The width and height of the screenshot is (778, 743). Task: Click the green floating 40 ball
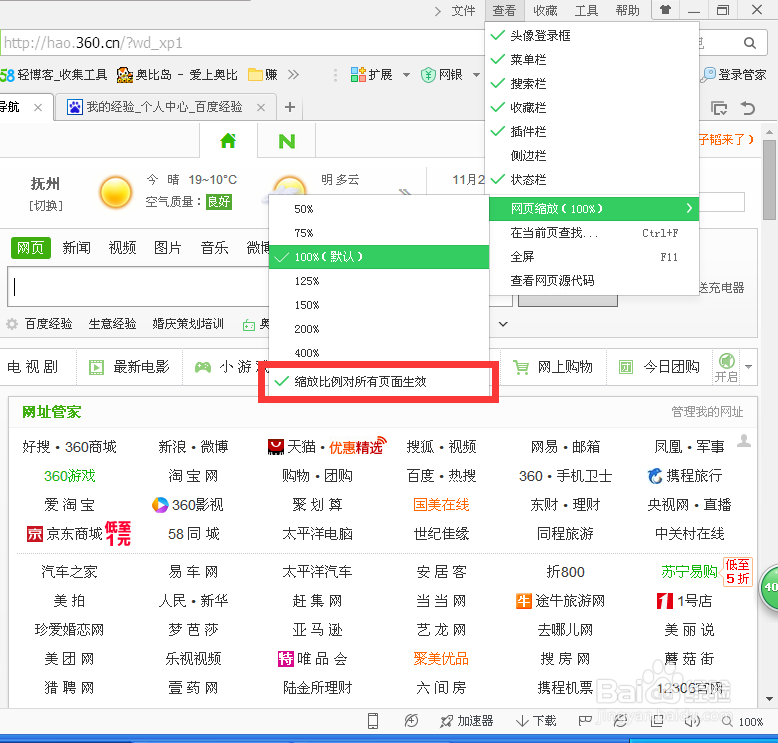click(x=769, y=587)
